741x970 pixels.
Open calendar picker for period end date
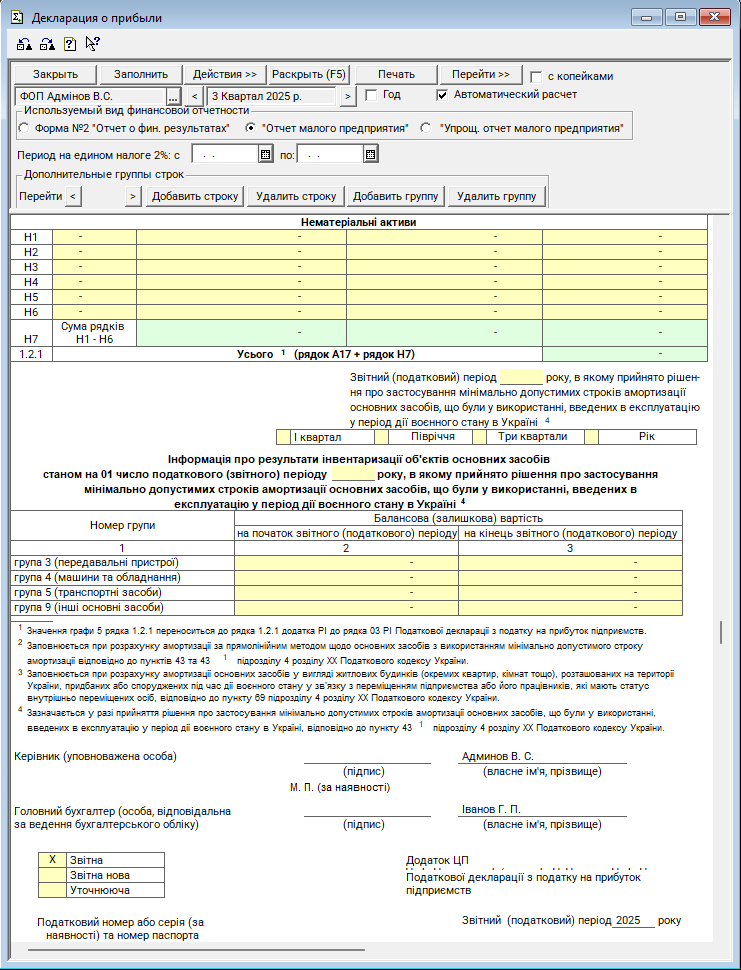(x=370, y=155)
